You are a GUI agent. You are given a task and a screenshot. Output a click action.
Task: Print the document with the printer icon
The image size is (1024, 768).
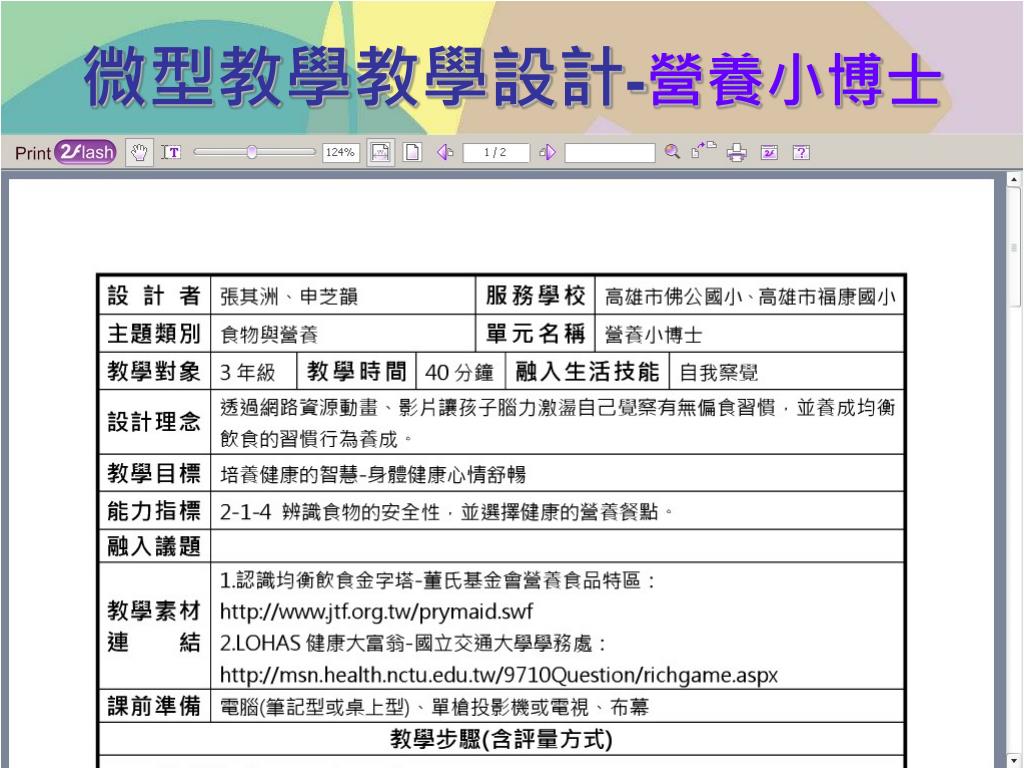point(737,153)
